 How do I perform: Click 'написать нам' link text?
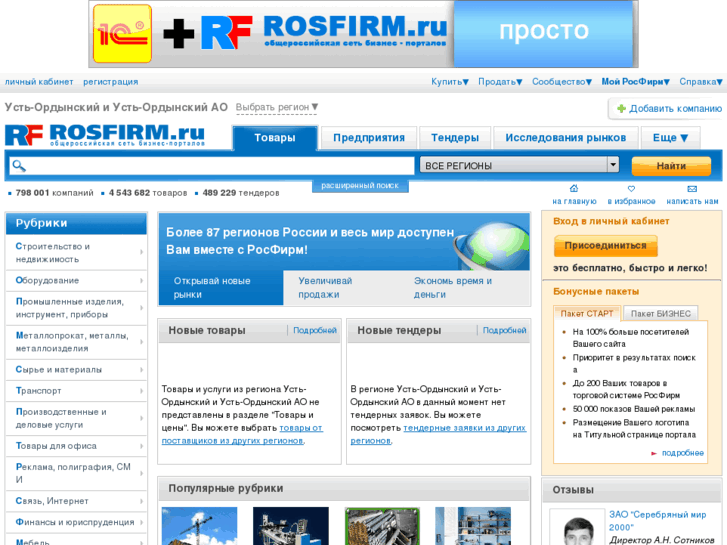(692, 201)
